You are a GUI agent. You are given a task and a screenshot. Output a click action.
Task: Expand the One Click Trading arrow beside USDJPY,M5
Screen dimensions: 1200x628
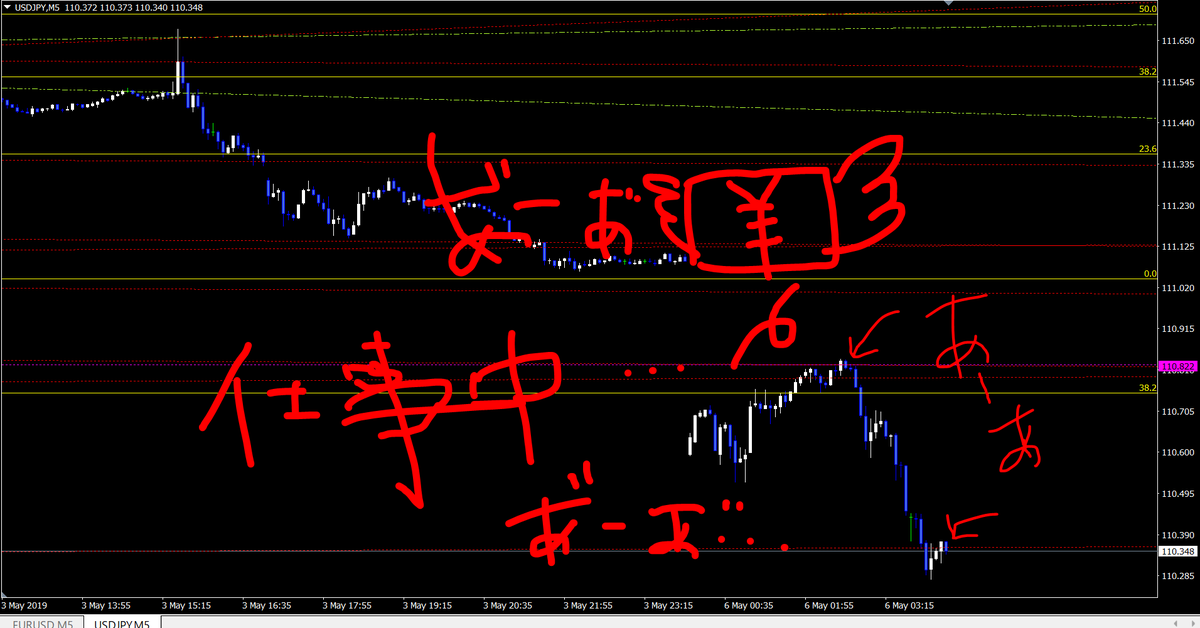point(6,8)
